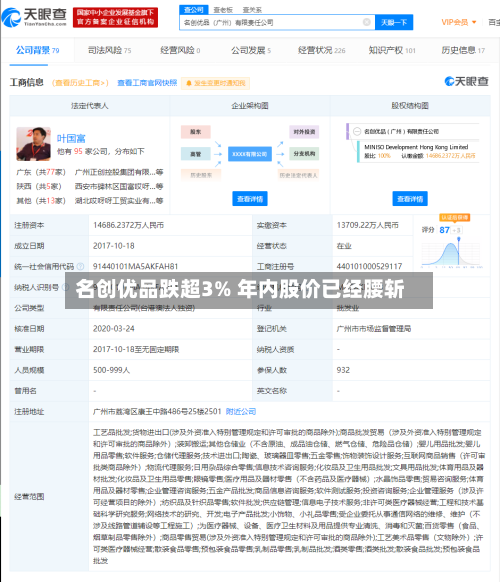Image resolution: width=500 pixels, height=582 pixels.
Task: Click the XXXX有限公司 center node
Action: (249, 154)
